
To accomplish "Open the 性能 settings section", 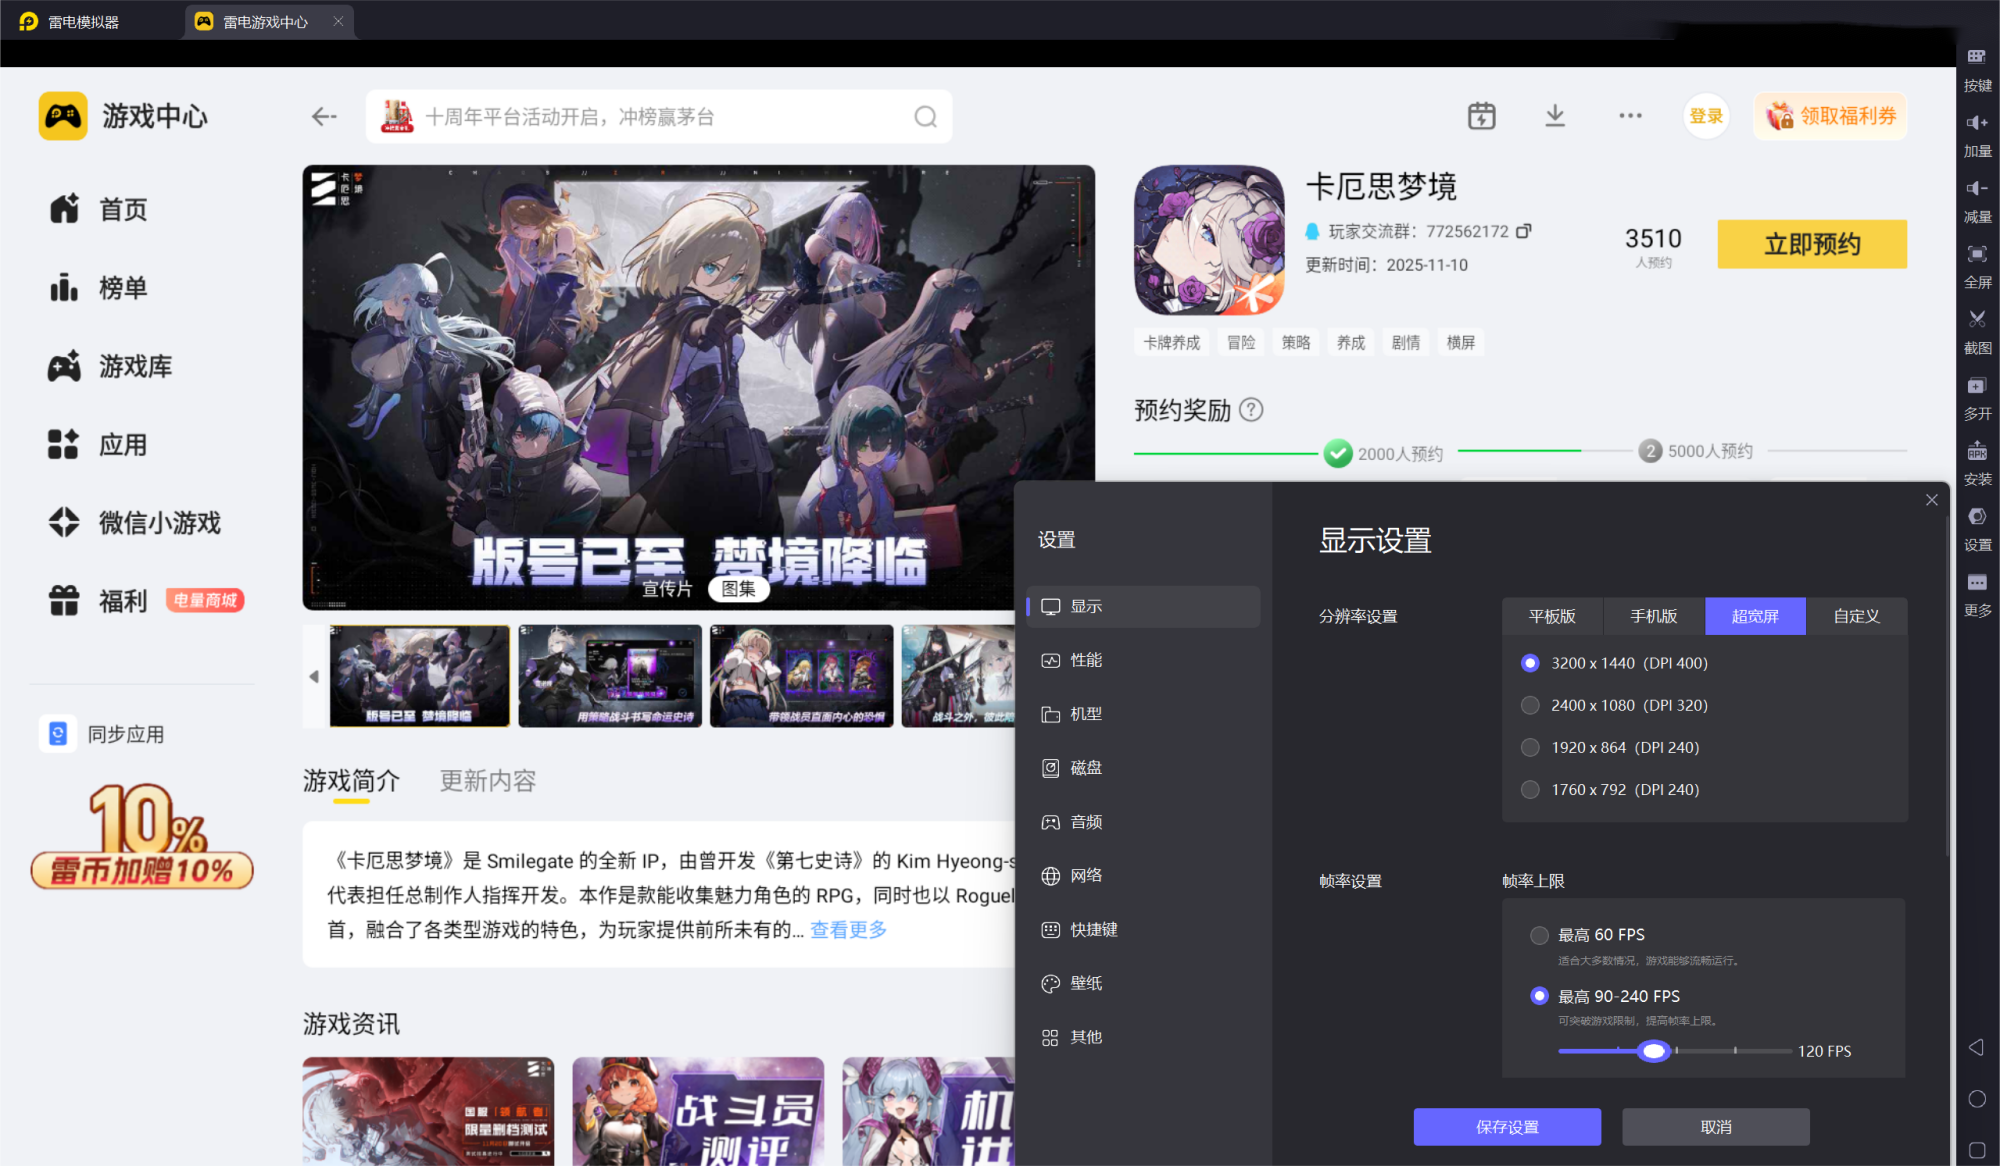I will tap(1086, 660).
